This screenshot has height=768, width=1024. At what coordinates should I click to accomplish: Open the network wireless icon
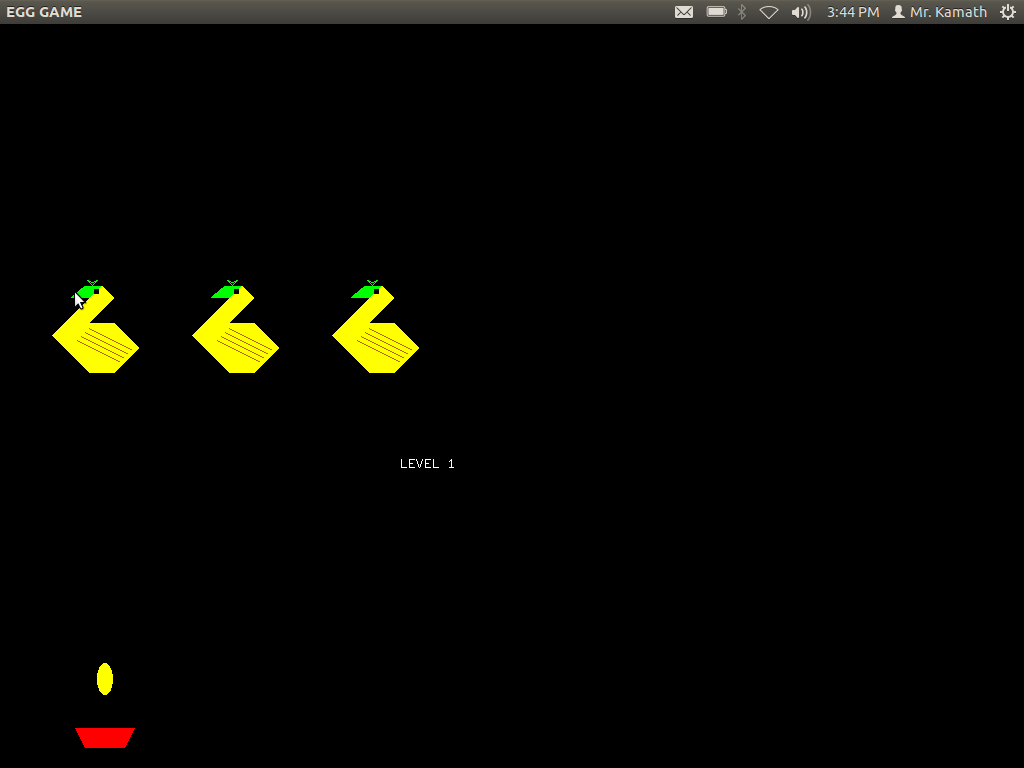[x=768, y=11]
